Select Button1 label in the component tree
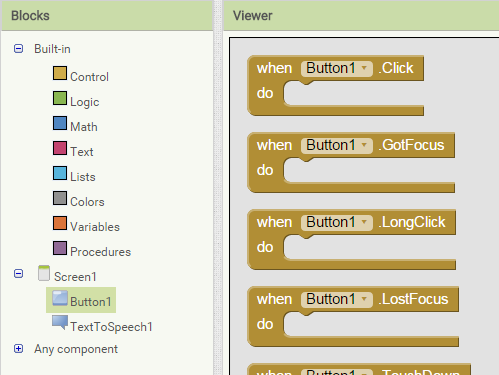The image size is (499, 375). click(91, 302)
